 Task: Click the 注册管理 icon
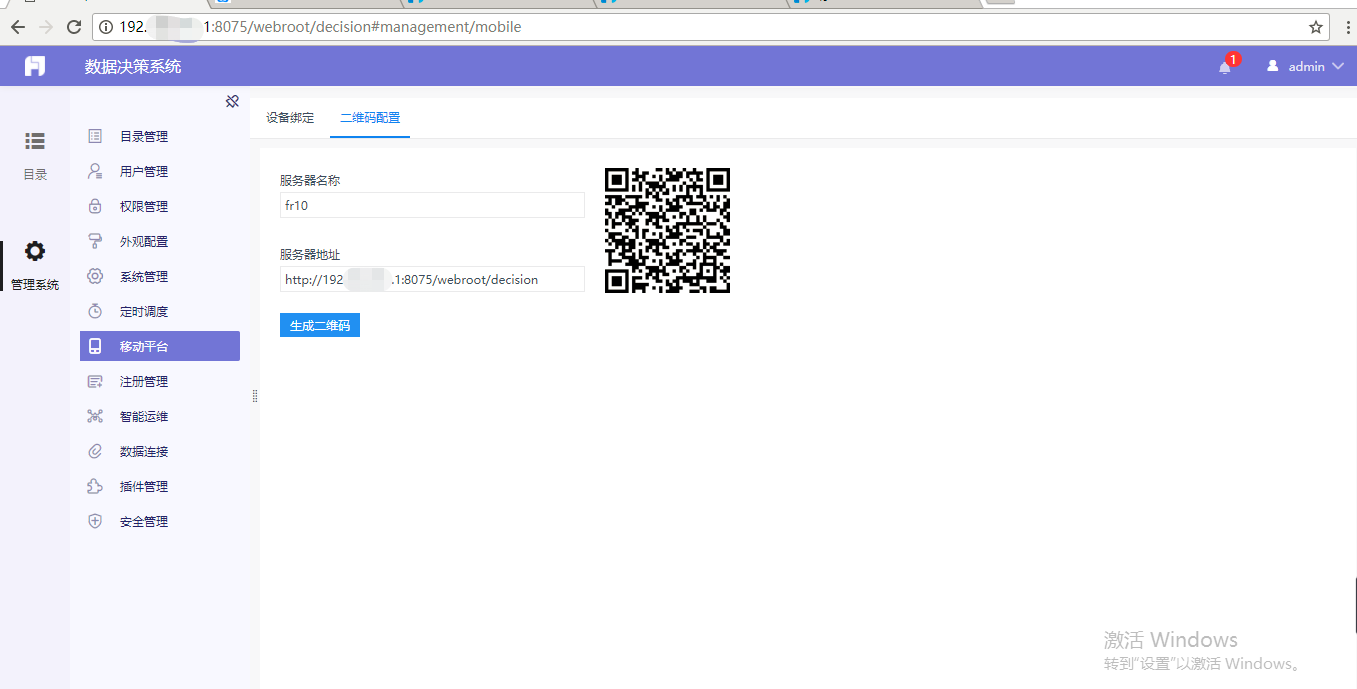click(95, 381)
